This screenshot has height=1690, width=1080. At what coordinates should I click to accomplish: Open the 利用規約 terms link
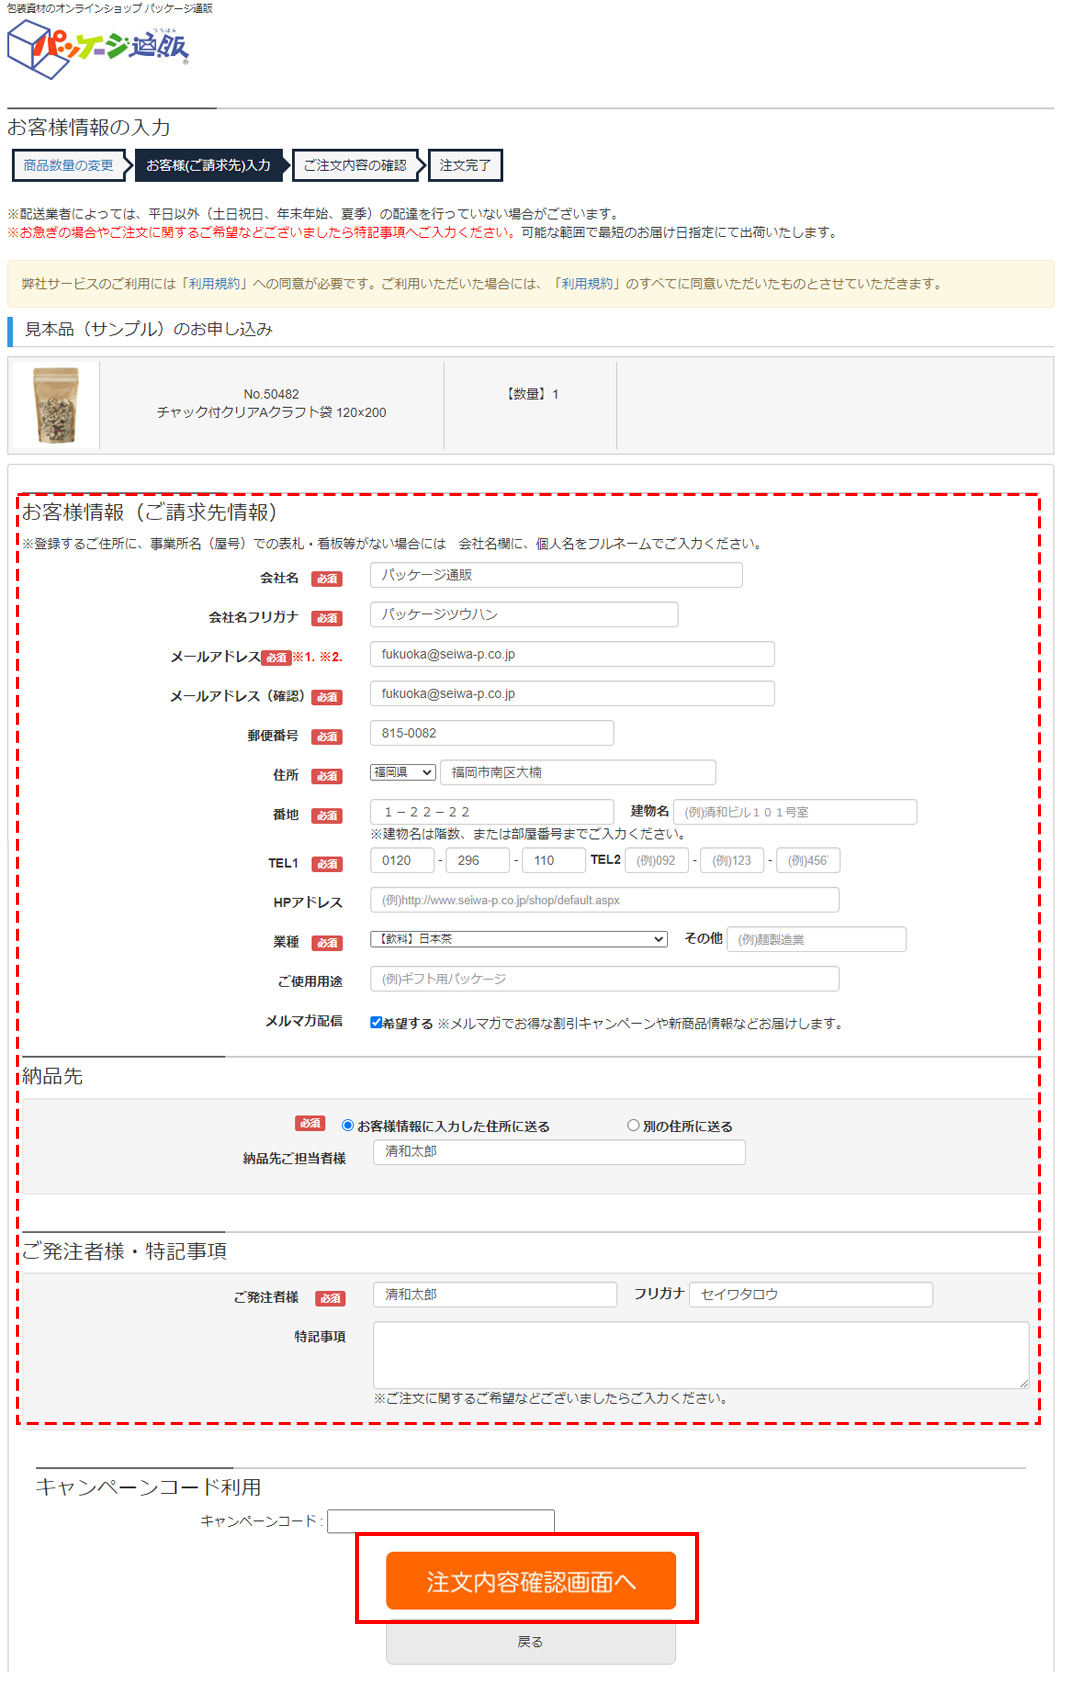214,284
